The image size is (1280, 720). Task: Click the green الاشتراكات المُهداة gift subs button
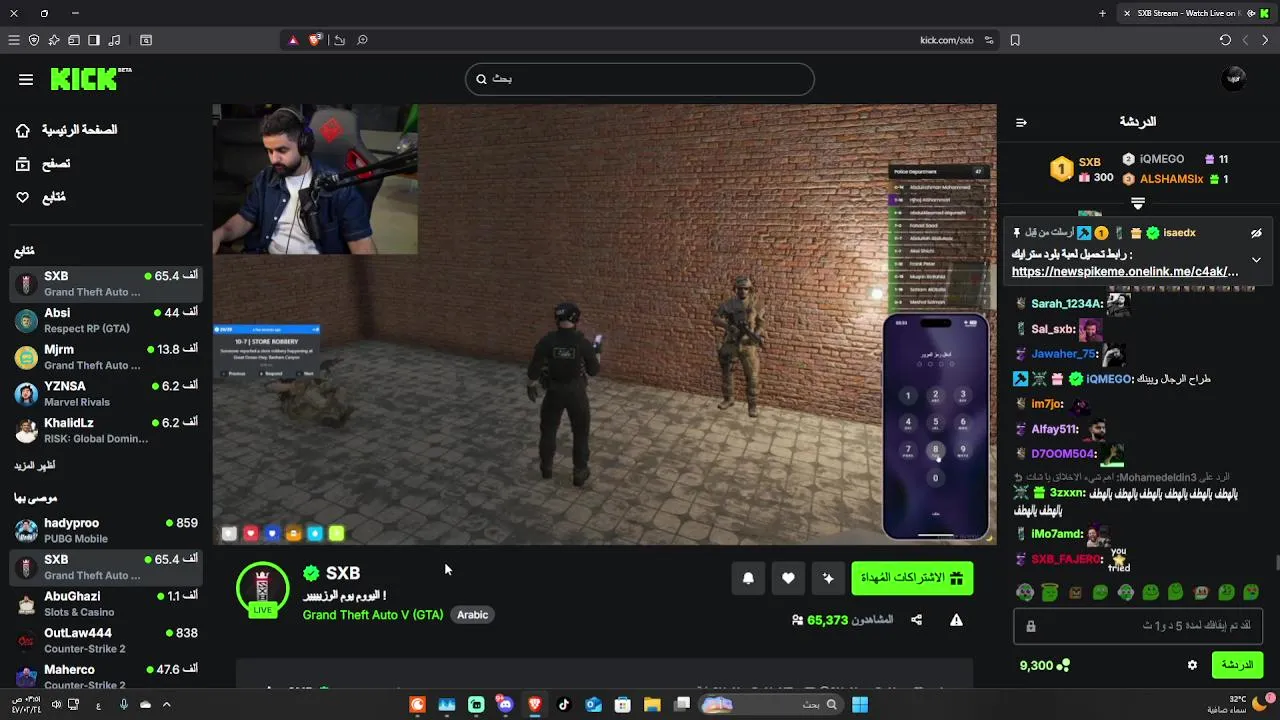click(912, 578)
